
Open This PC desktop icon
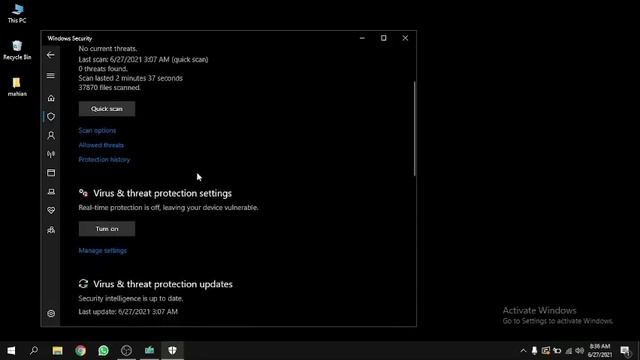pos(17,13)
